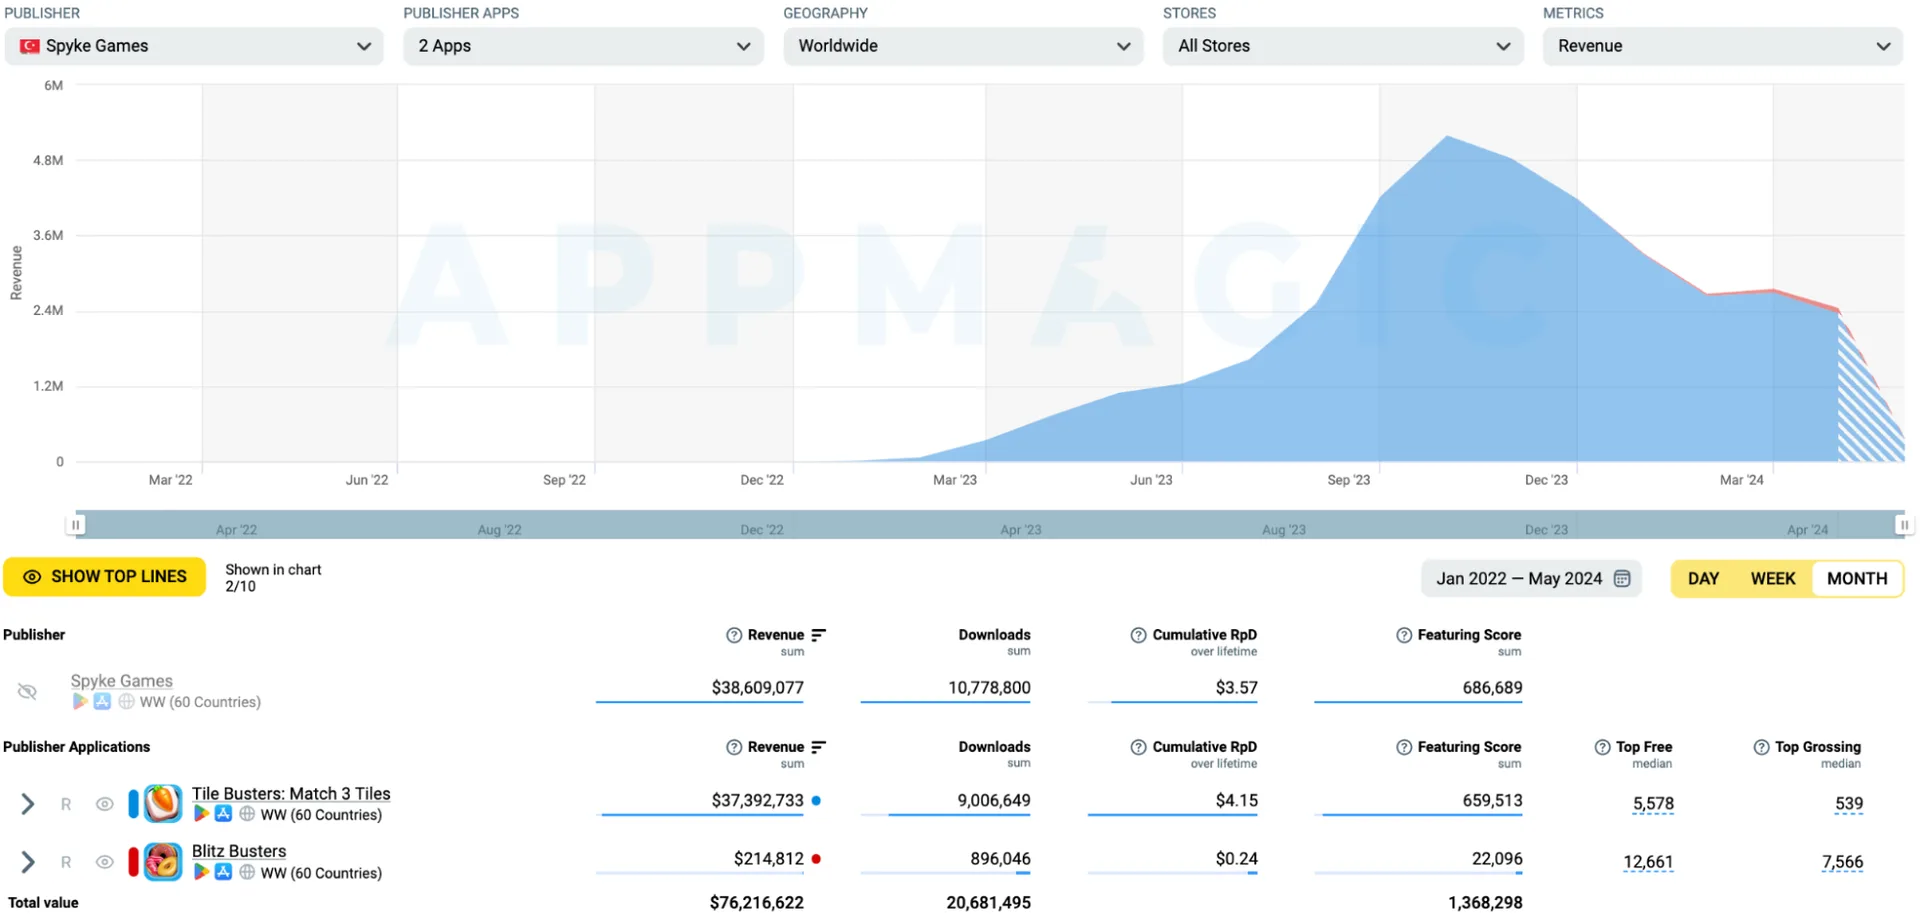Open the Spyke Games publisher link
This screenshot has height=923, width=1920.
(121, 681)
